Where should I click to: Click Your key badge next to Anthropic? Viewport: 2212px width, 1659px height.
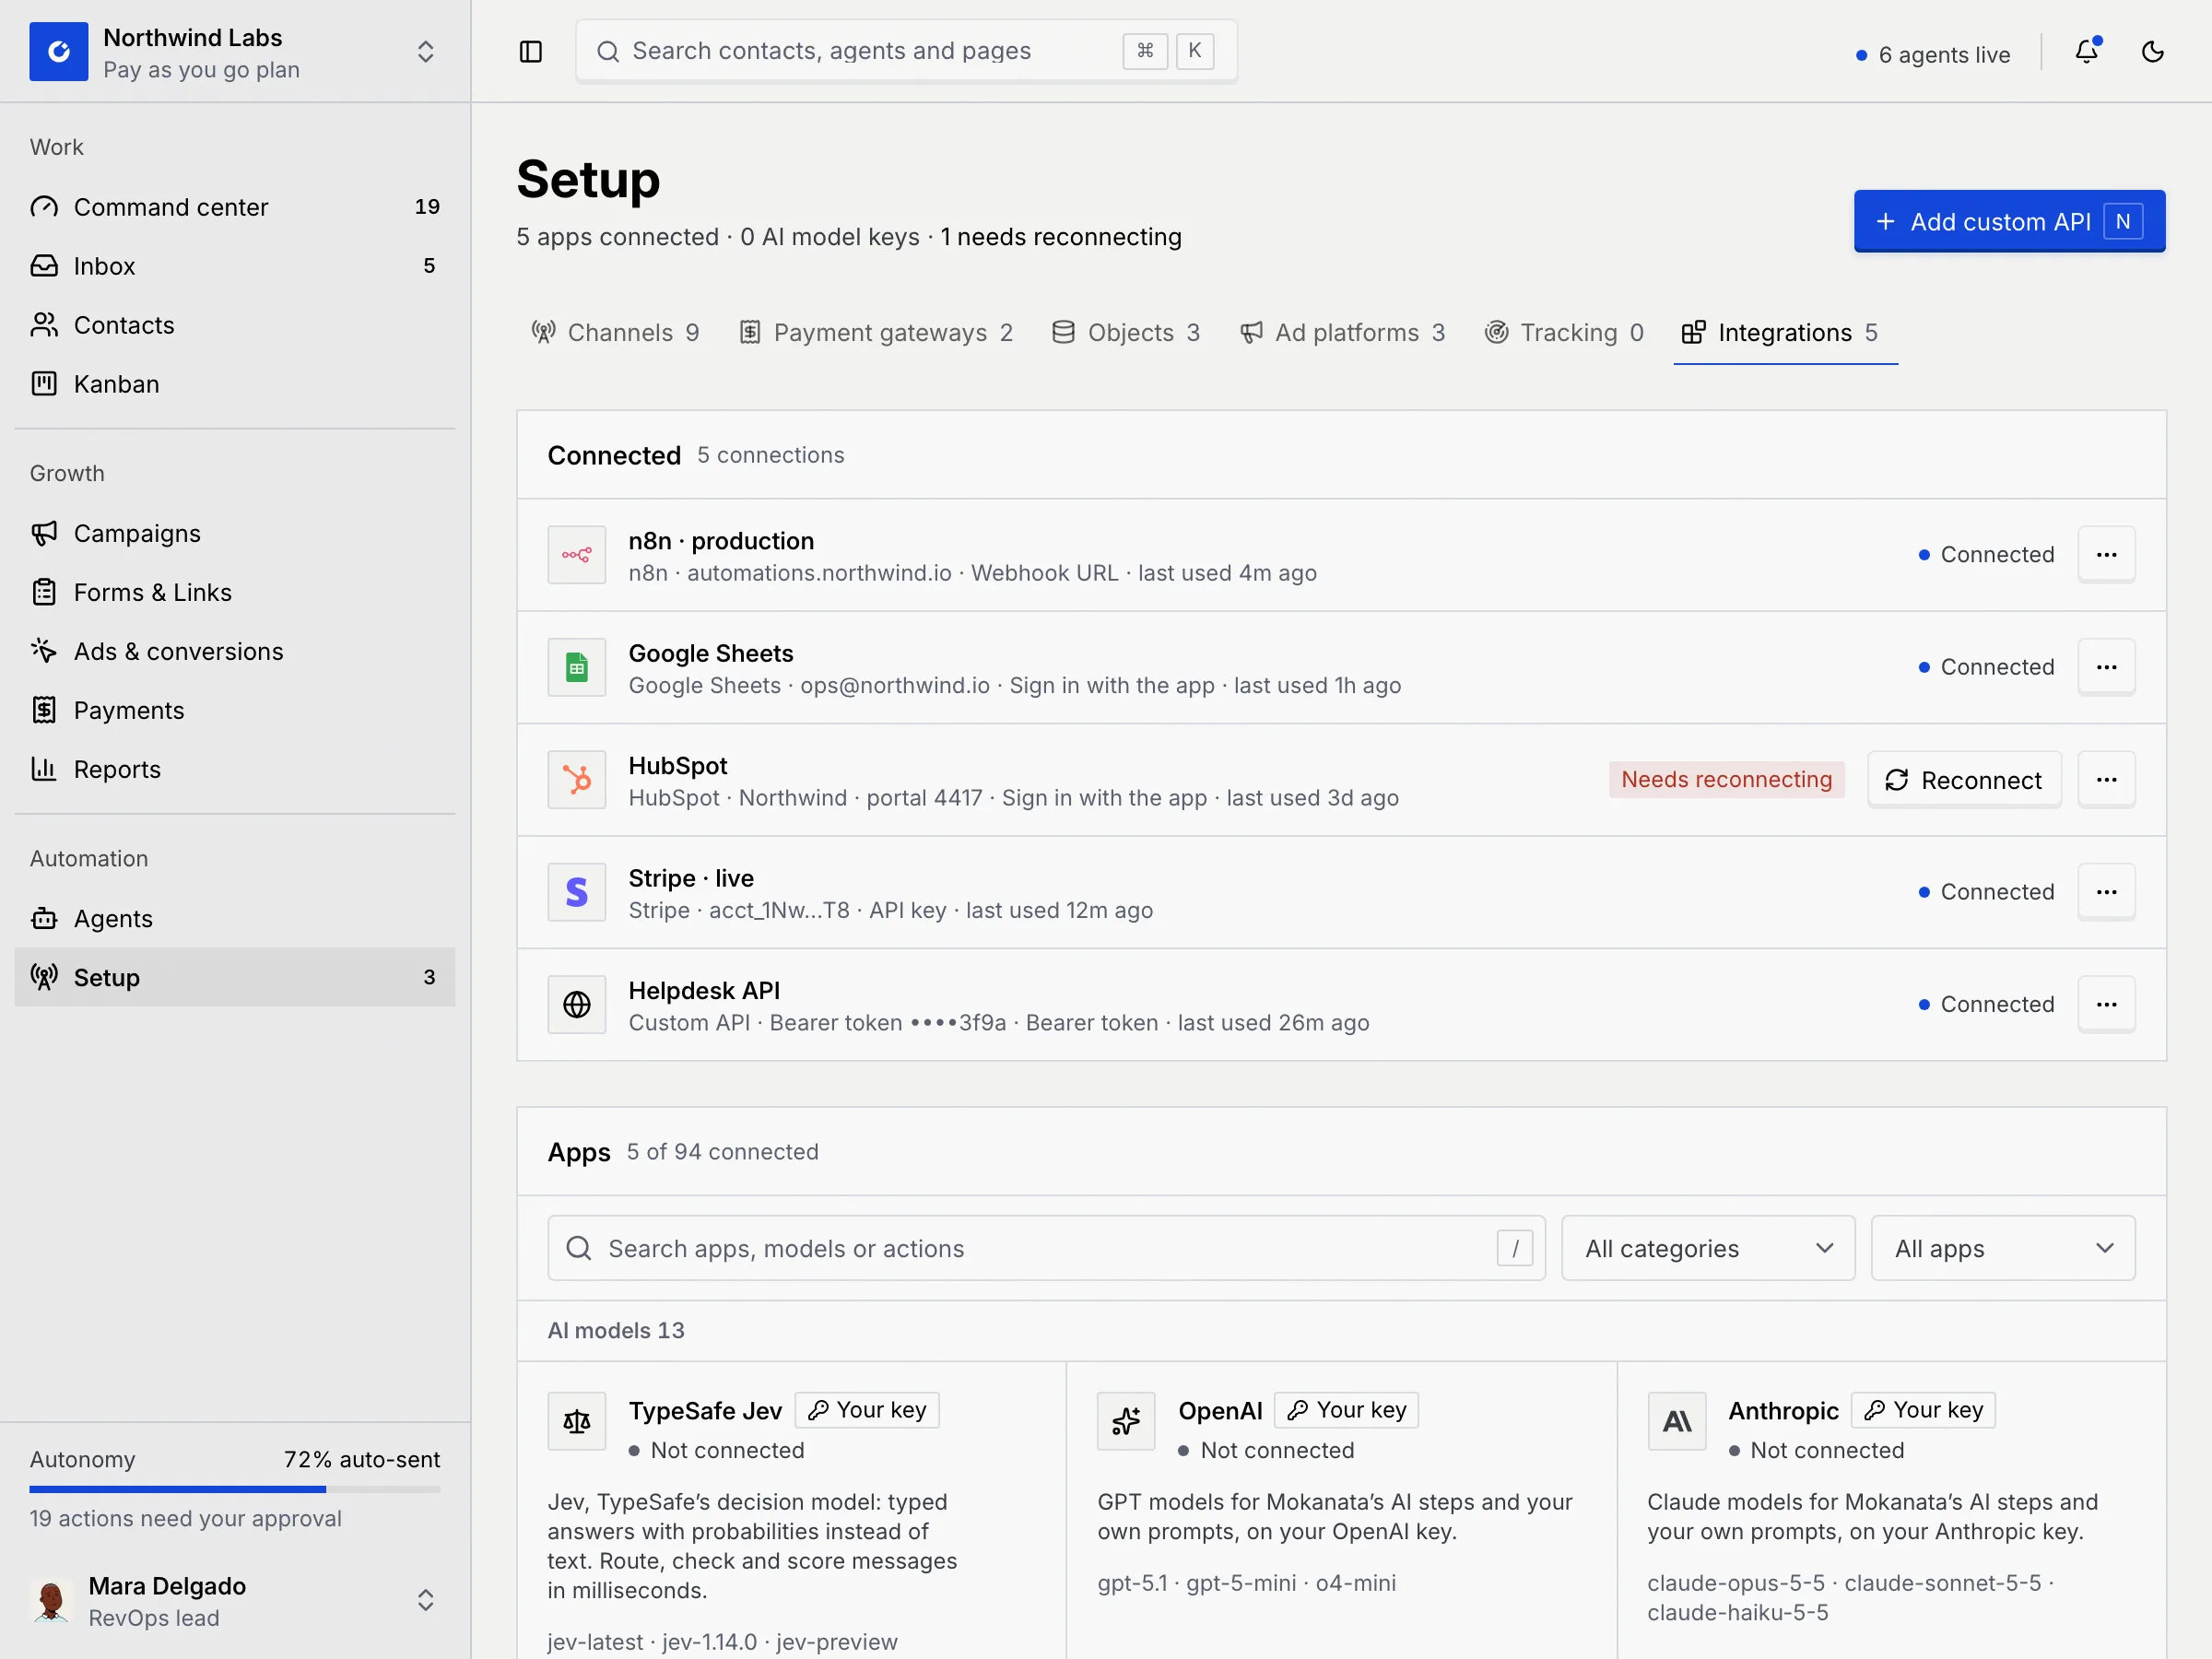pyautogui.click(x=1923, y=1410)
